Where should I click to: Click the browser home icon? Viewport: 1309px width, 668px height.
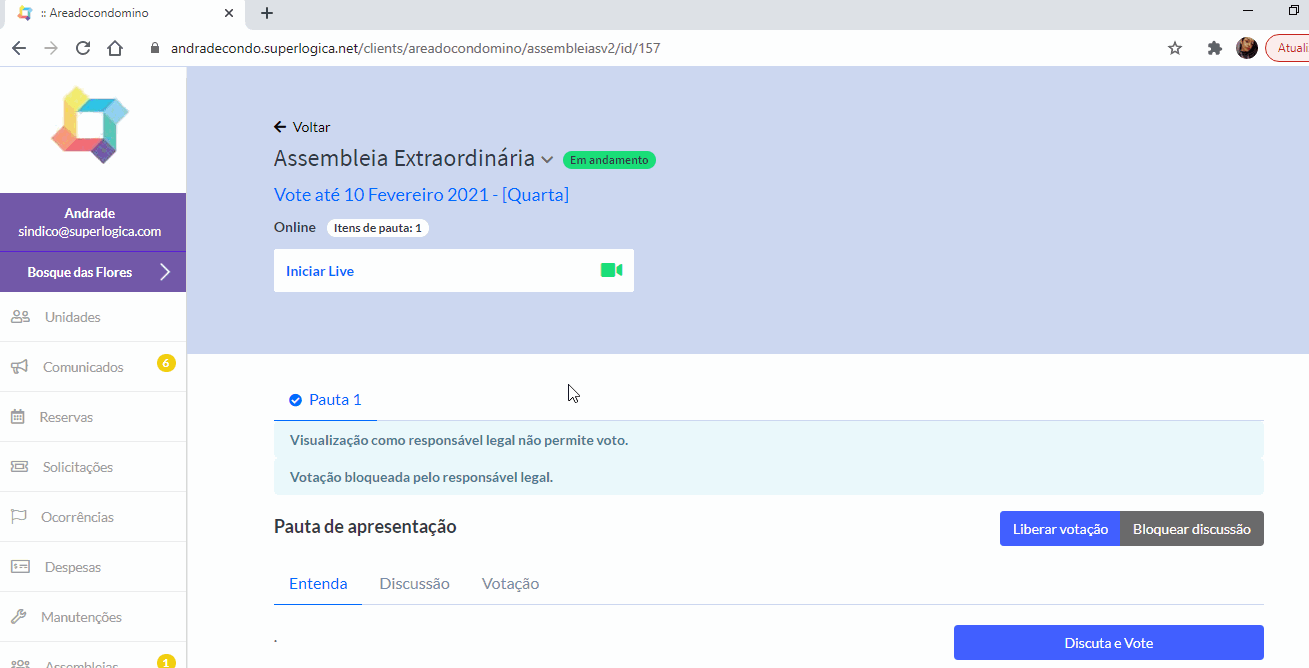115,48
